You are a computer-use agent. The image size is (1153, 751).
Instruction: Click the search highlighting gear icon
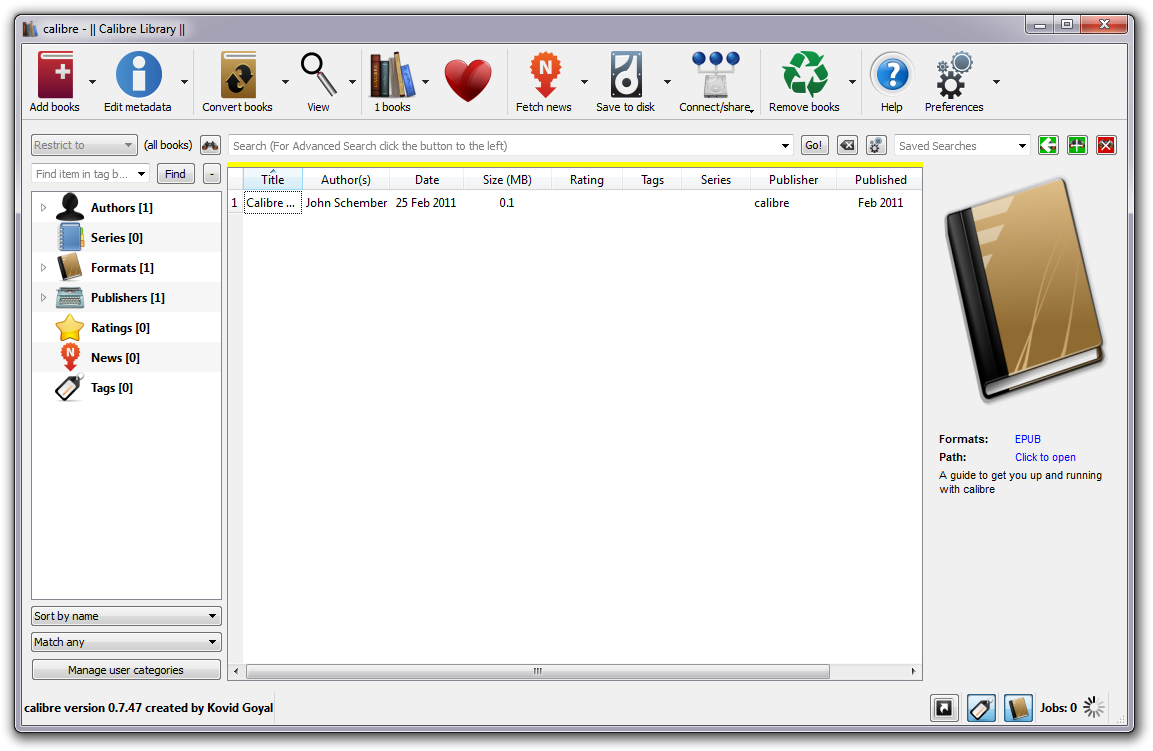876,145
